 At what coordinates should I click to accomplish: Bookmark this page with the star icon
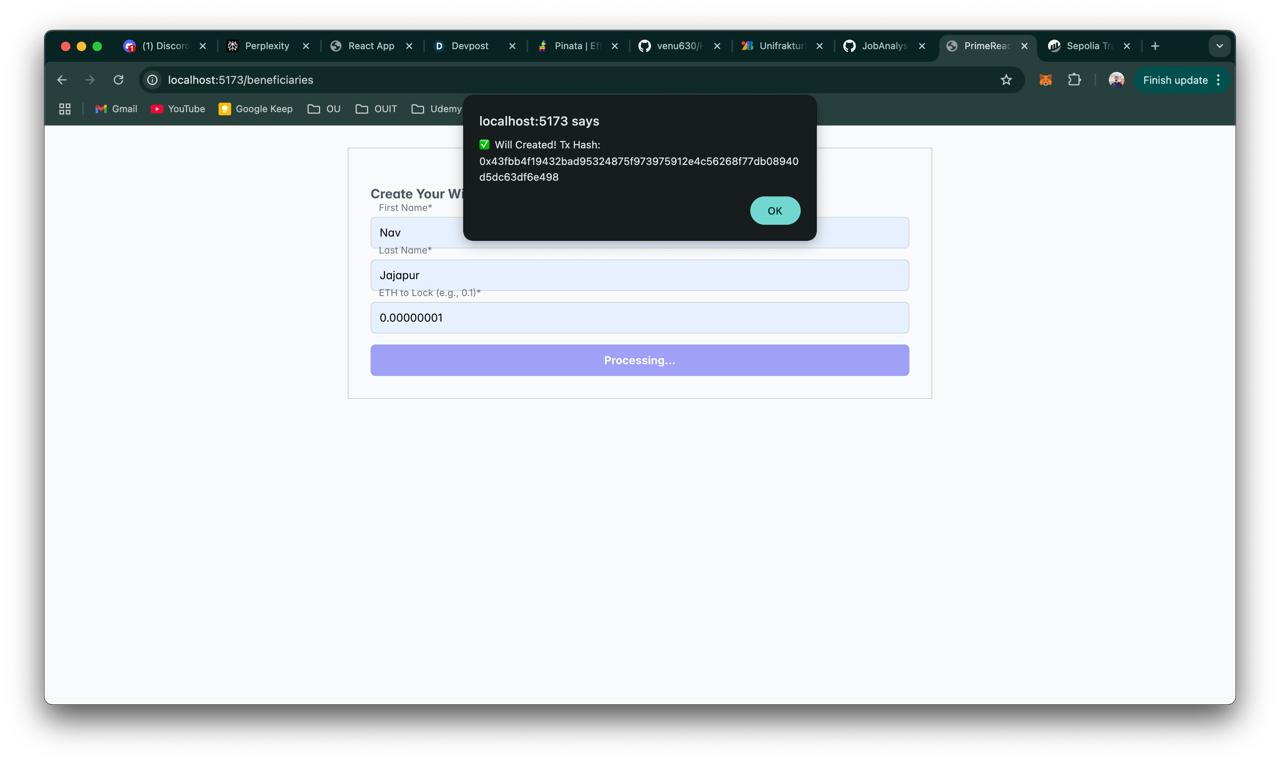[x=1006, y=80]
